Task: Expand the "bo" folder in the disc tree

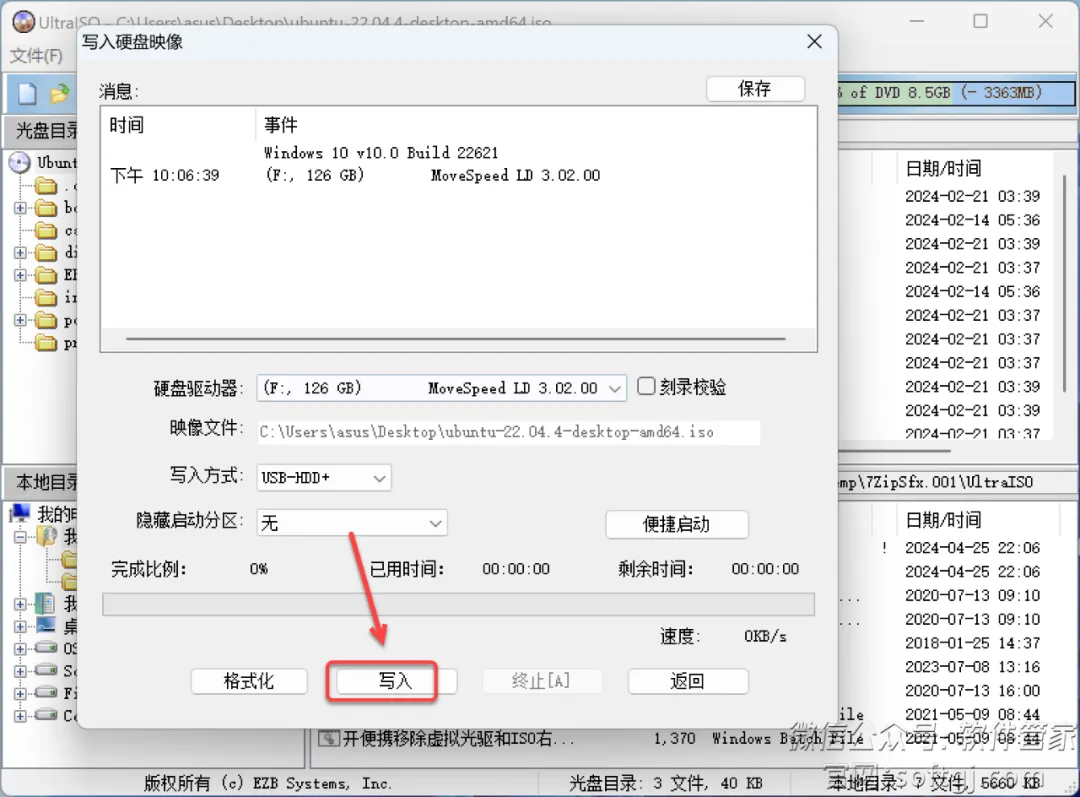Action: click(x=20, y=208)
